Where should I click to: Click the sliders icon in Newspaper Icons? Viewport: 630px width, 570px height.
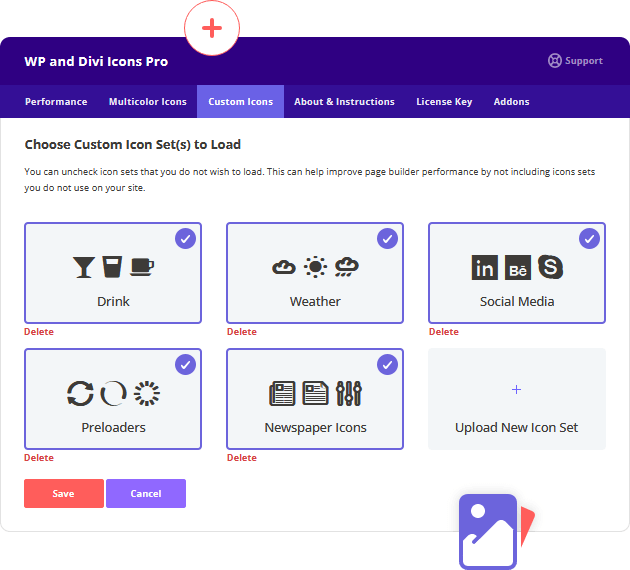(x=349, y=393)
